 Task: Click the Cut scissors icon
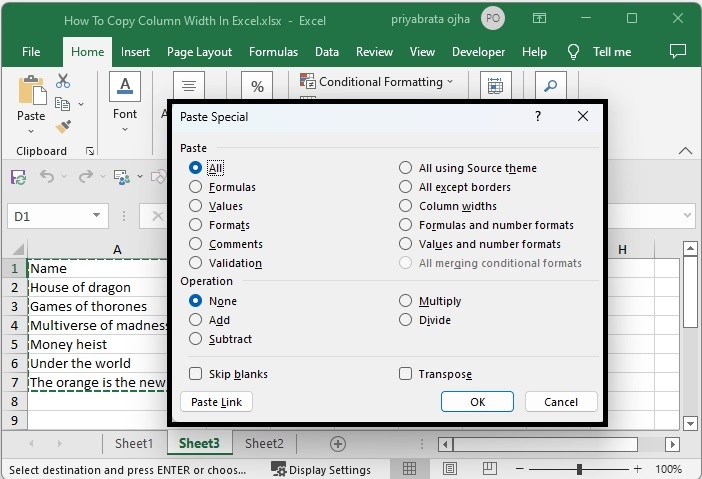pyautogui.click(x=63, y=82)
